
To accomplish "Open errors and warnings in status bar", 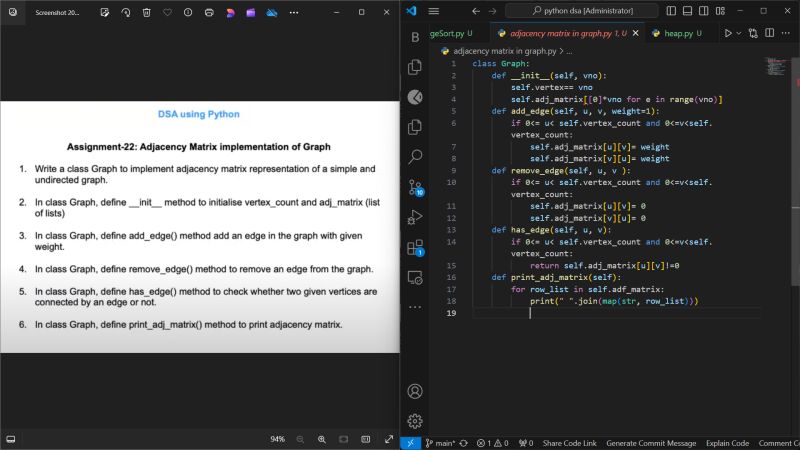I will (492, 443).
